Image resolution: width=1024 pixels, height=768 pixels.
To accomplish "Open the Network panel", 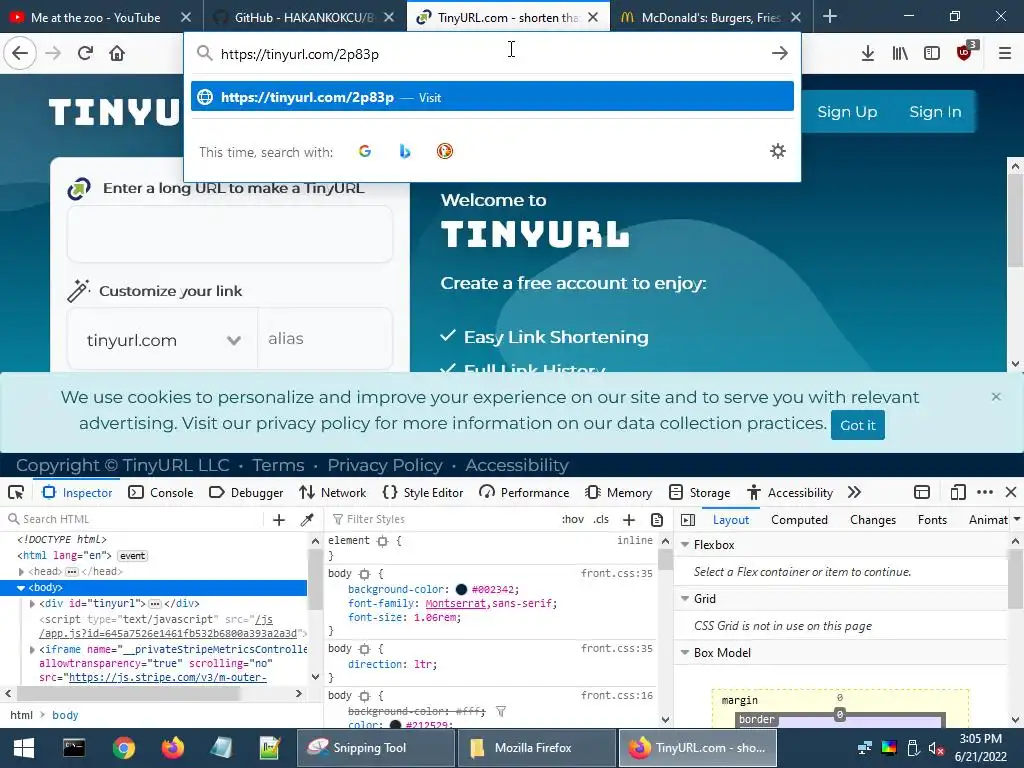I will point(332,492).
